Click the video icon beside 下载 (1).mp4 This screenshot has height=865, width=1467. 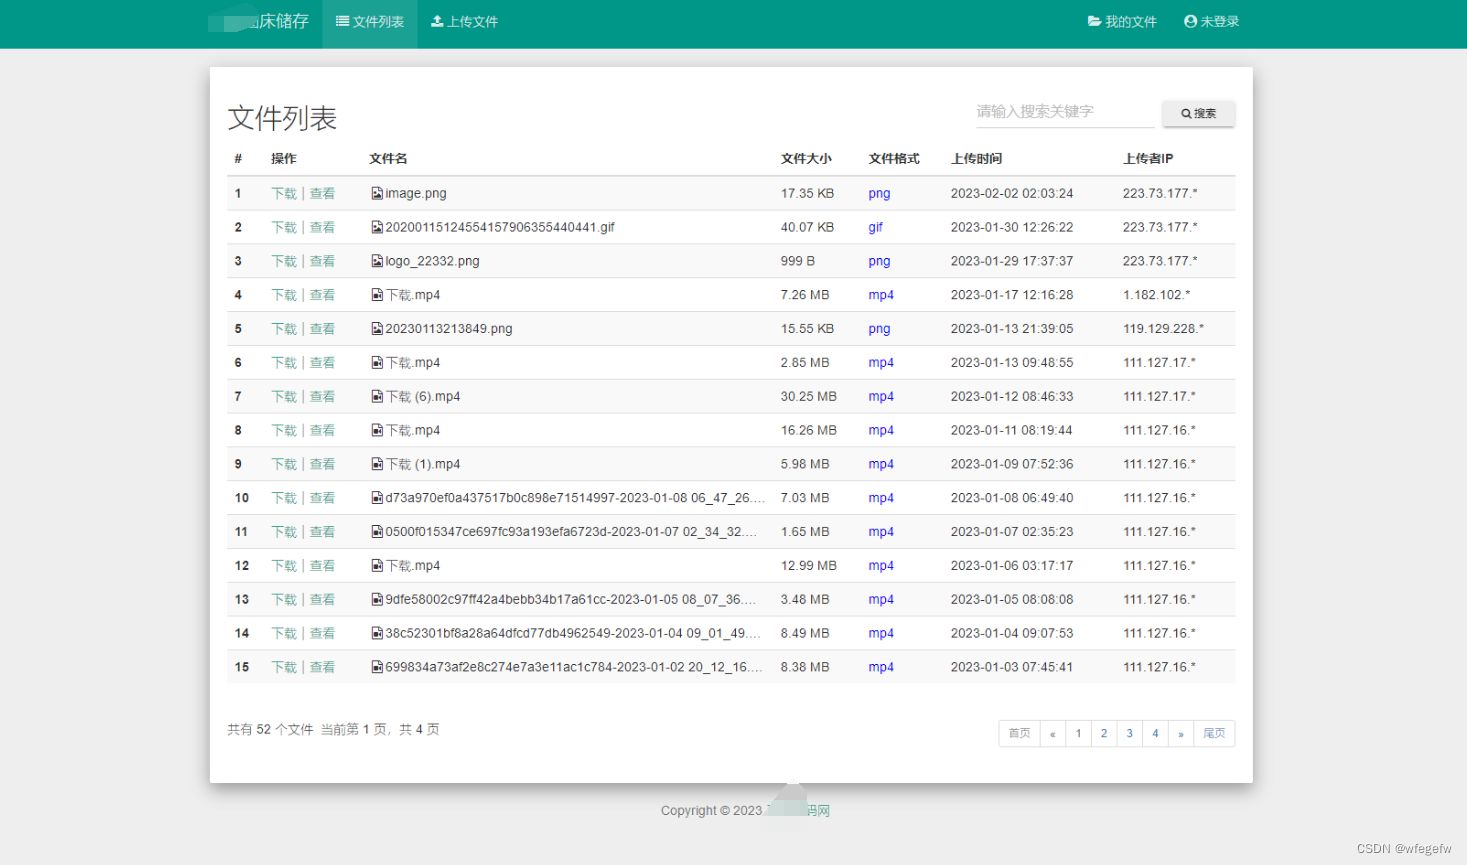(377, 464)
